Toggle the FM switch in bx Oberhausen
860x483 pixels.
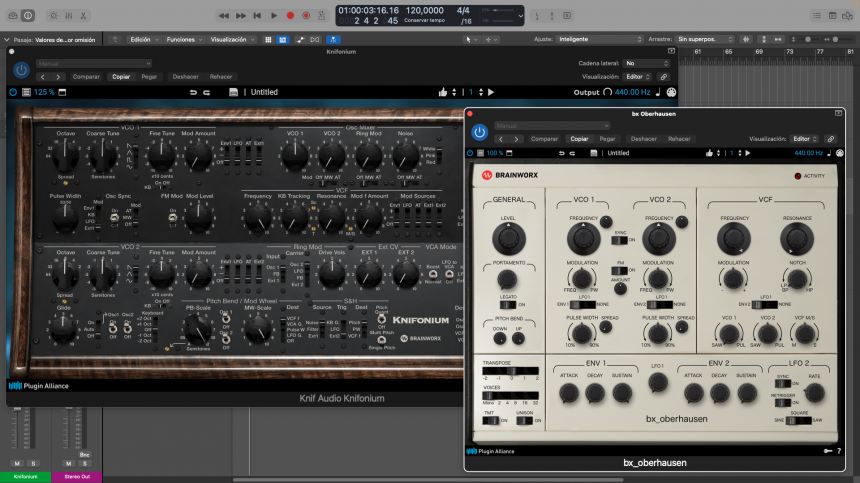620,270
